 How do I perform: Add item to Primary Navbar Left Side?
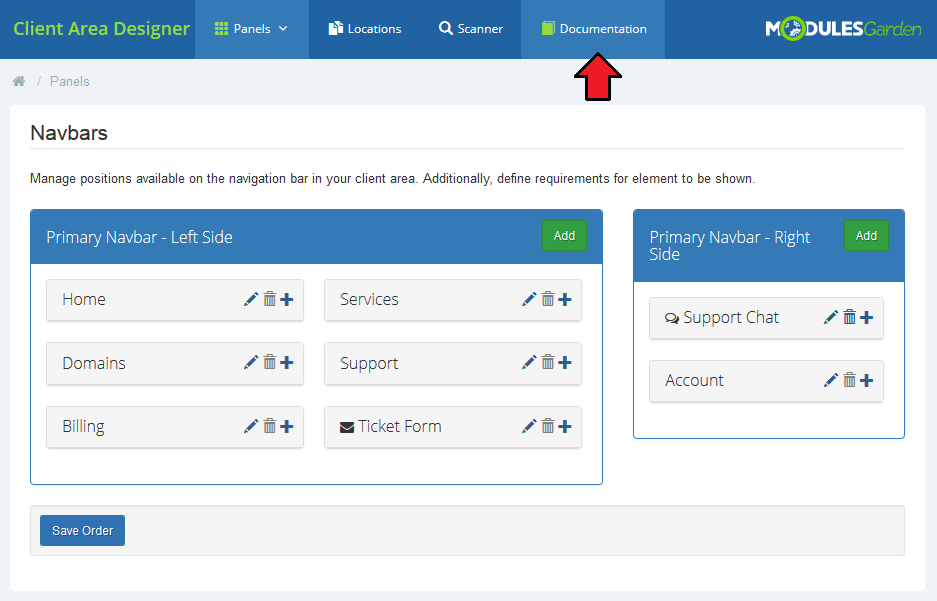pos(564,235)
